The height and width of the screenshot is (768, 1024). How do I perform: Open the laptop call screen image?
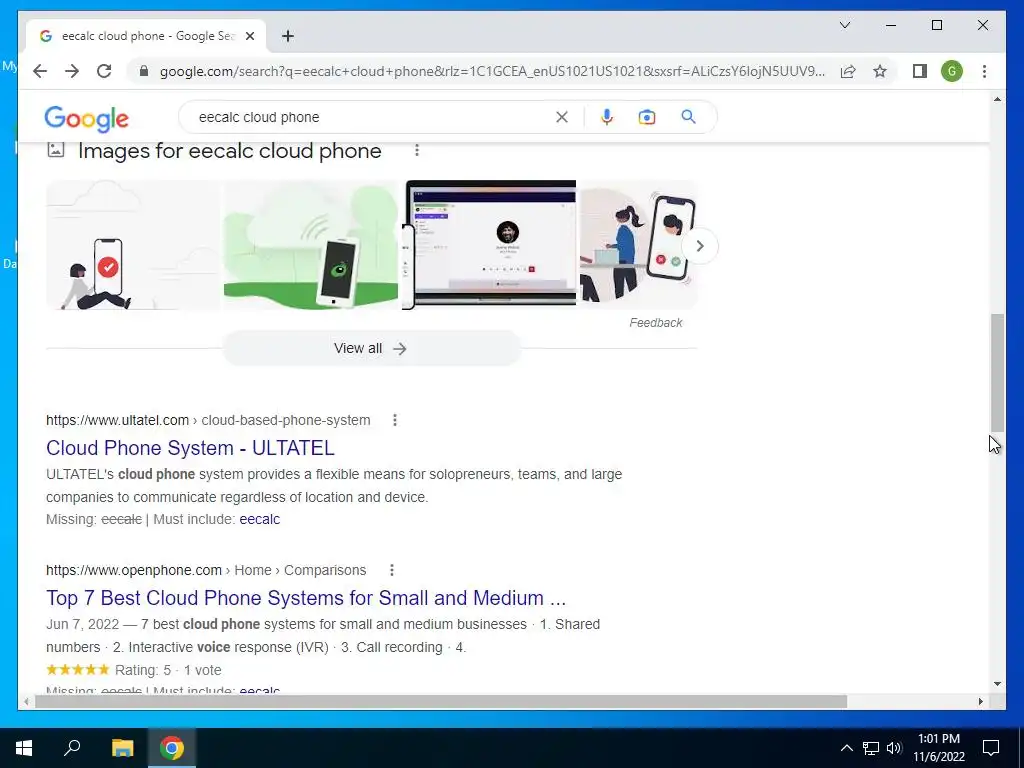click(x=488, y=245)
